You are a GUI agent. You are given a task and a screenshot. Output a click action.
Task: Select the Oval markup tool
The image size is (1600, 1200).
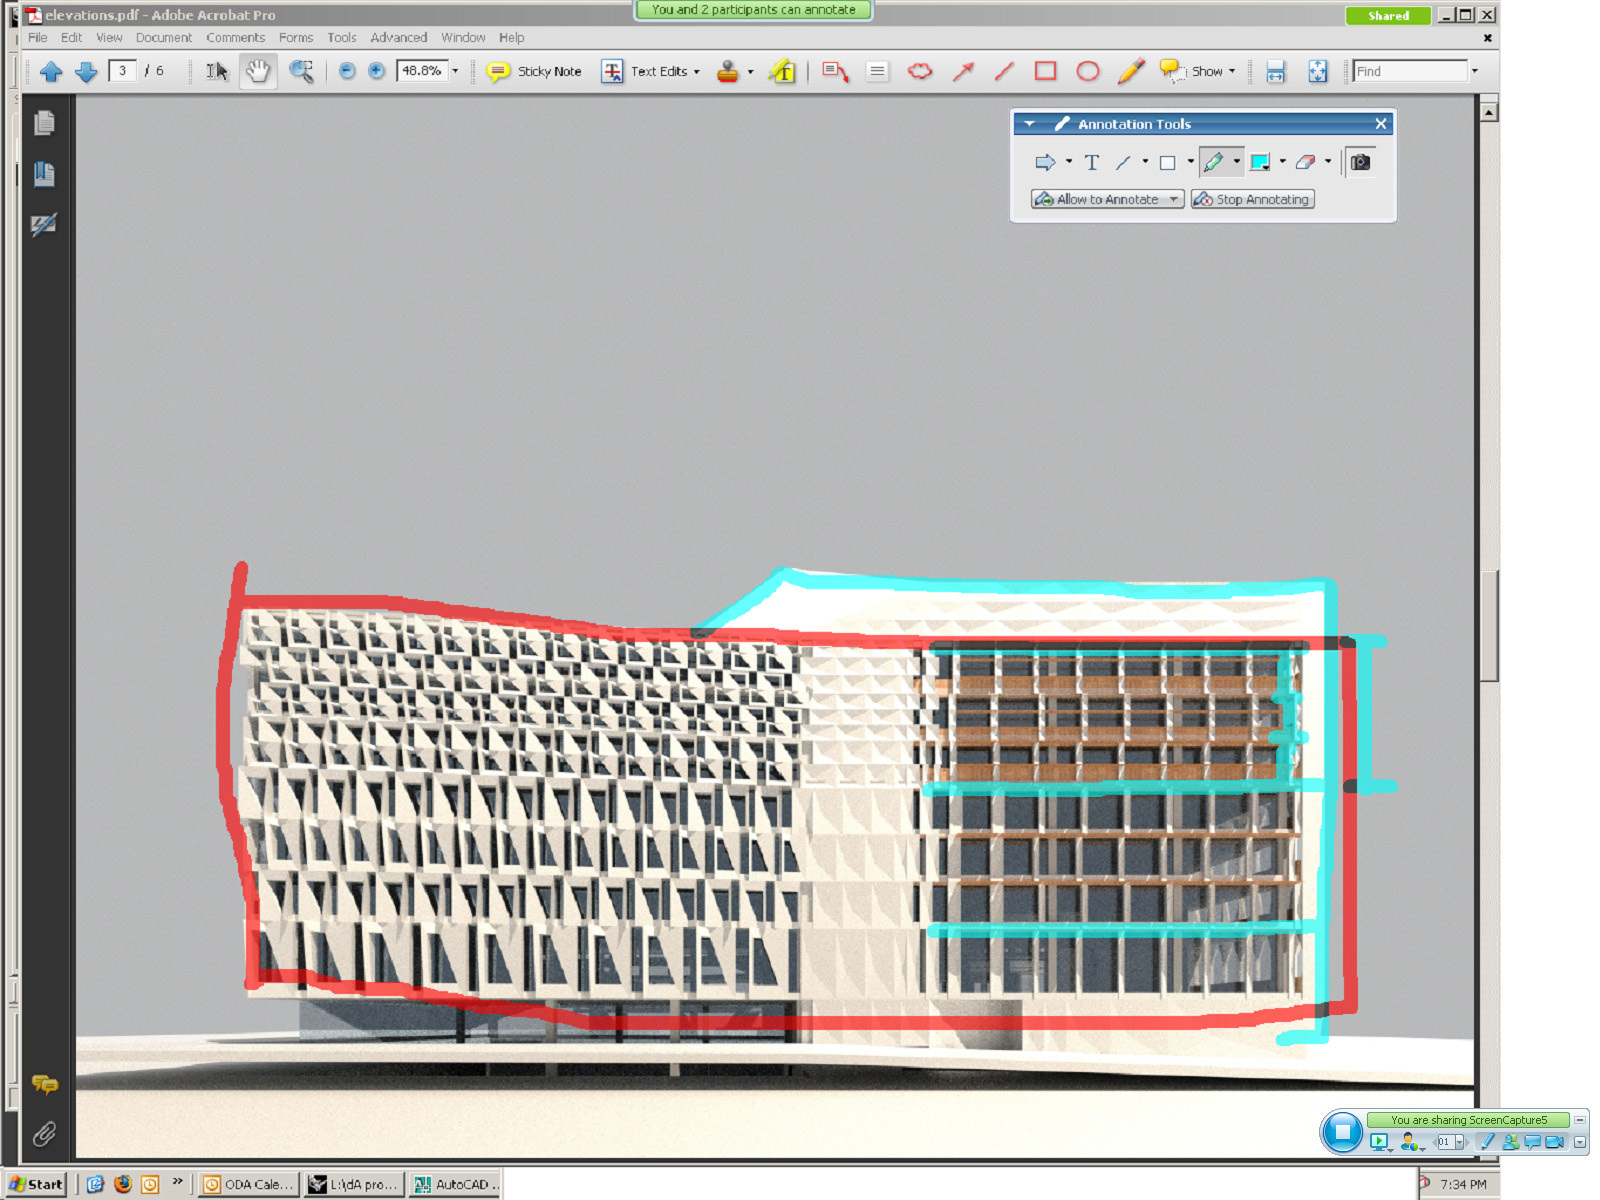[x=1088, y=71]
